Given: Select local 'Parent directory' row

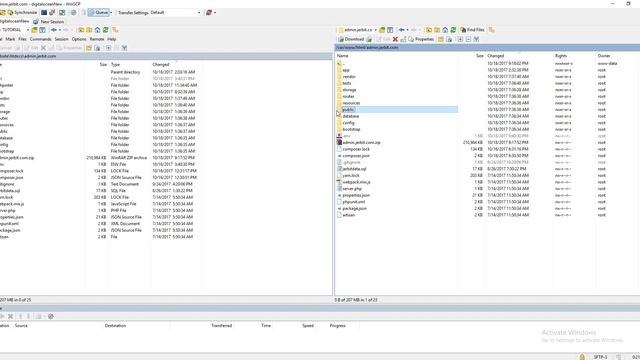Looking at the screenshot, I should 125,72.
